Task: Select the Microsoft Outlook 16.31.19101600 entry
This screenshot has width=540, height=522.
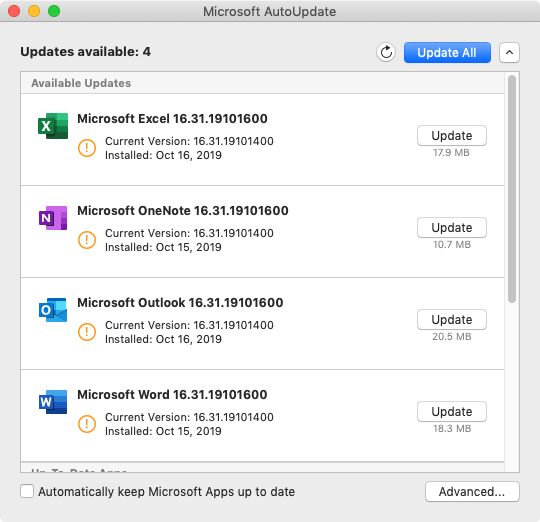Action: (x=262, y=323)
